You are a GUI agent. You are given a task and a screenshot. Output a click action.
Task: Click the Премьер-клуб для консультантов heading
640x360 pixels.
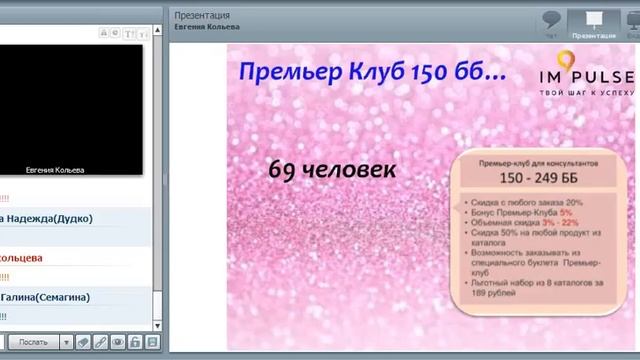coord(538,163)
